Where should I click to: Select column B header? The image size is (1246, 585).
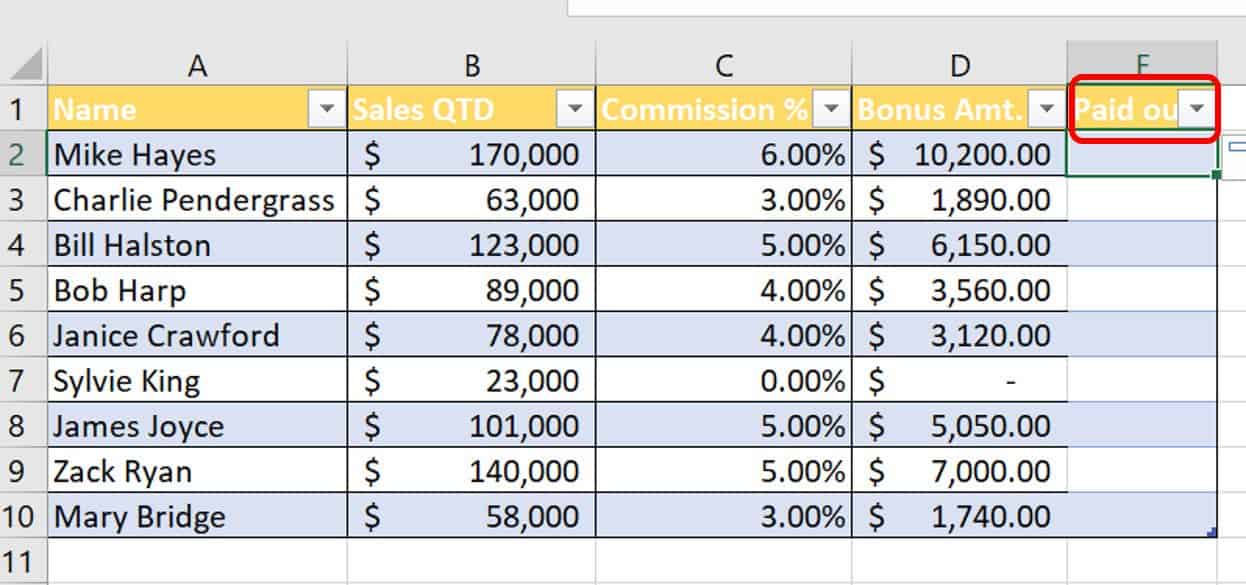pyautogui.click(x=471, y=66)
